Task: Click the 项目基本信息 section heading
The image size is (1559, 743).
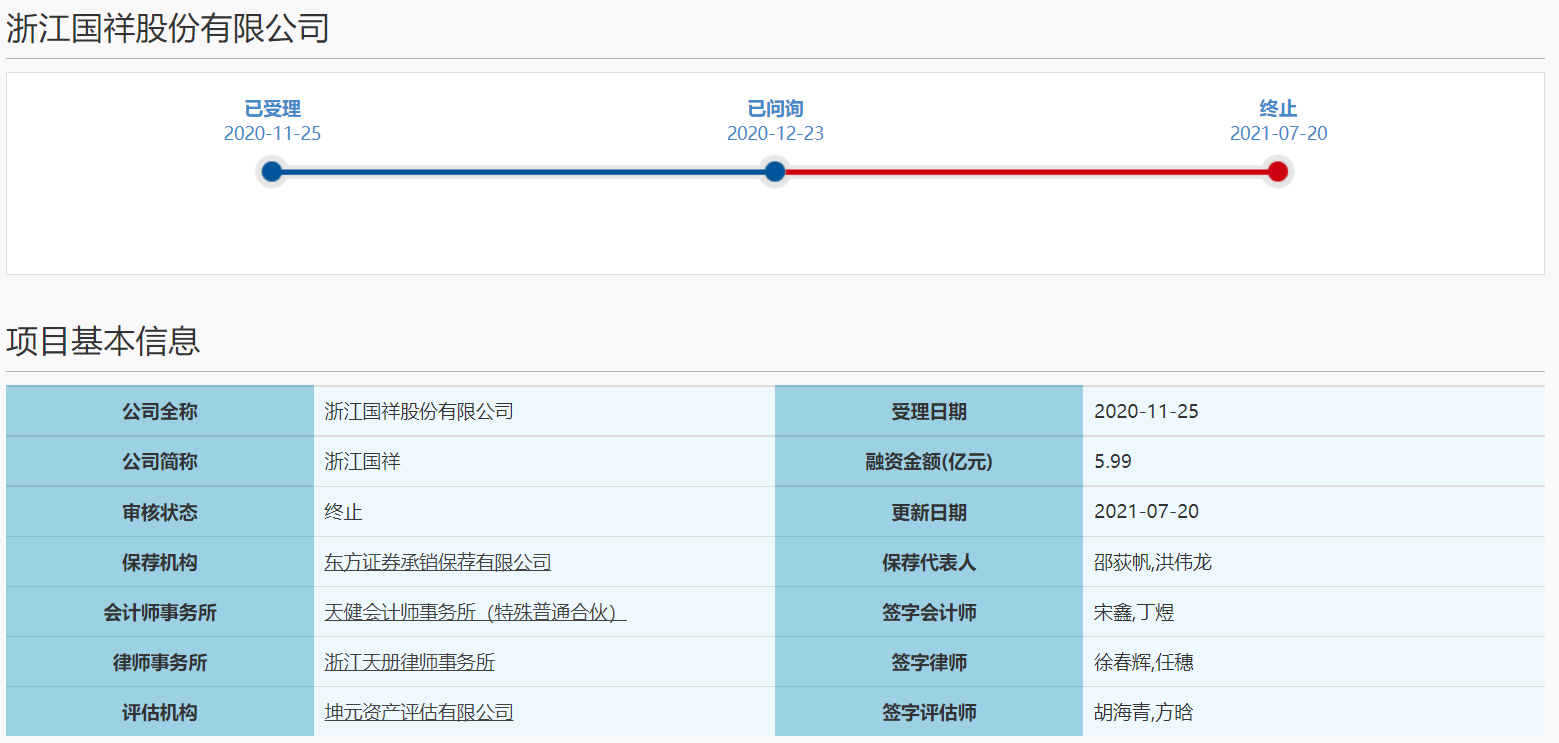Action: click(x=103, y=341)
